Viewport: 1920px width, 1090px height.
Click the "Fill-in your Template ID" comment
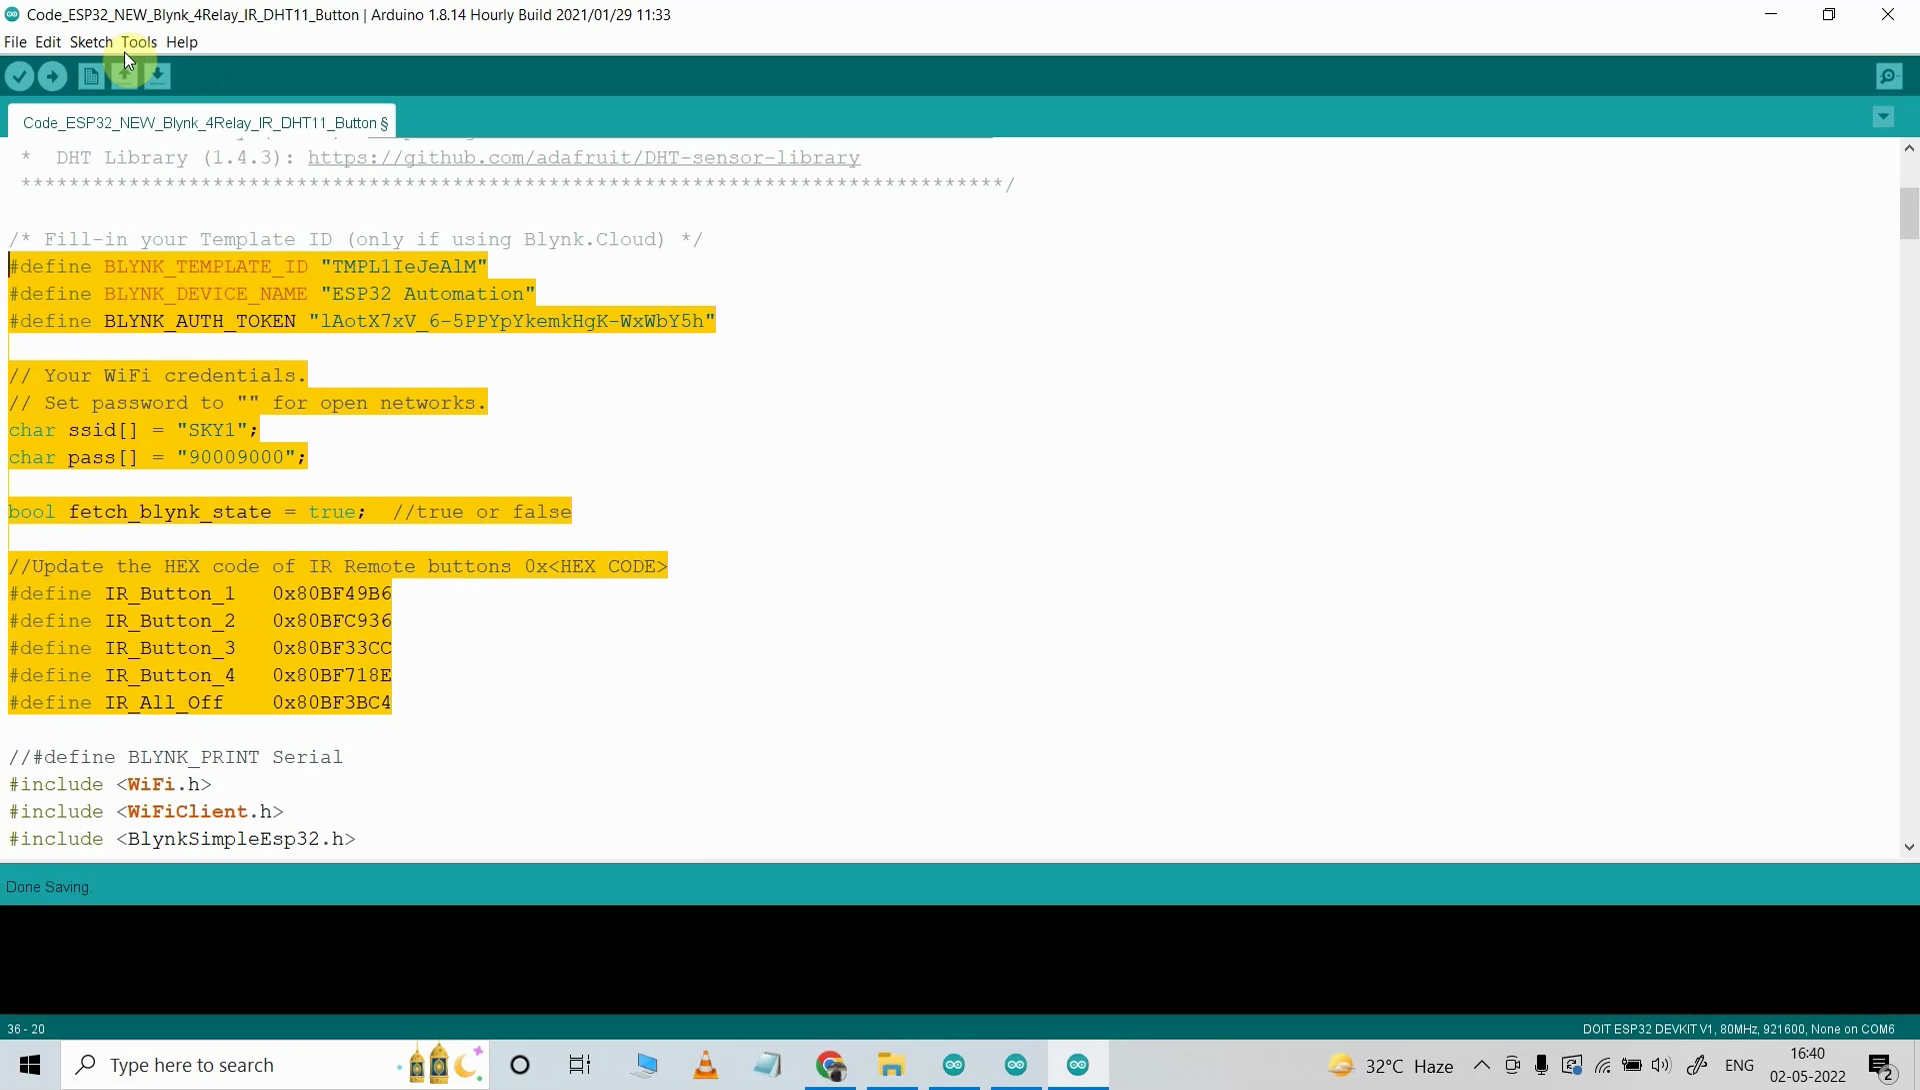point(356,240)
